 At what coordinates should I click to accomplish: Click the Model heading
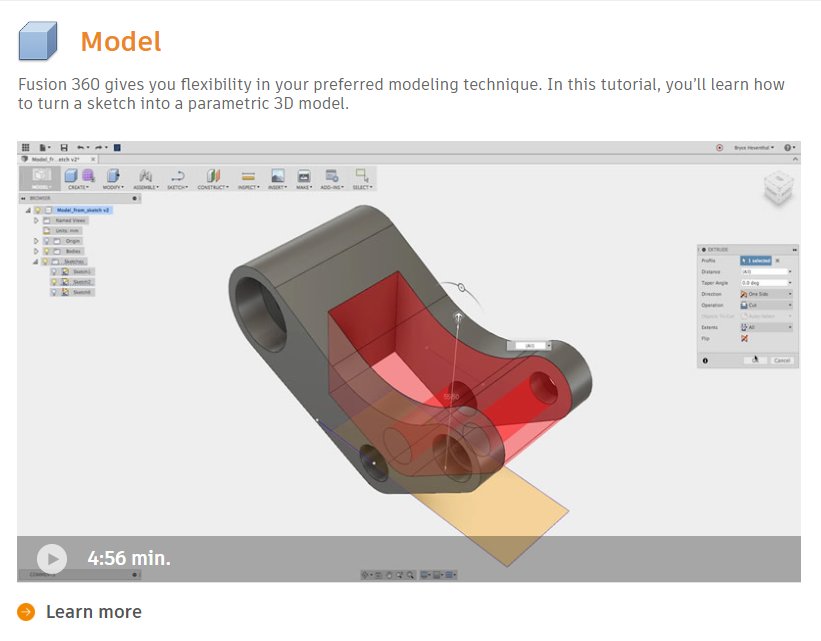point(121,41)
